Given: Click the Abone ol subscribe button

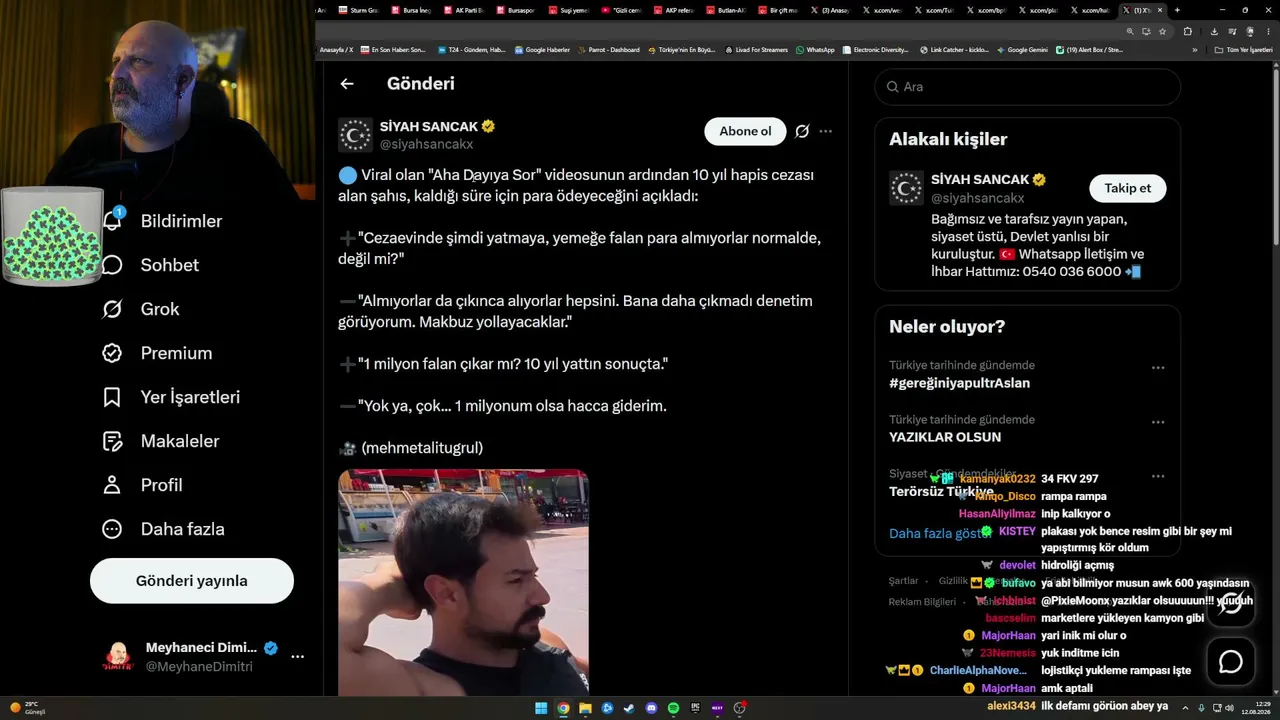Looking at the screenshot, I should tap(745, 131).
